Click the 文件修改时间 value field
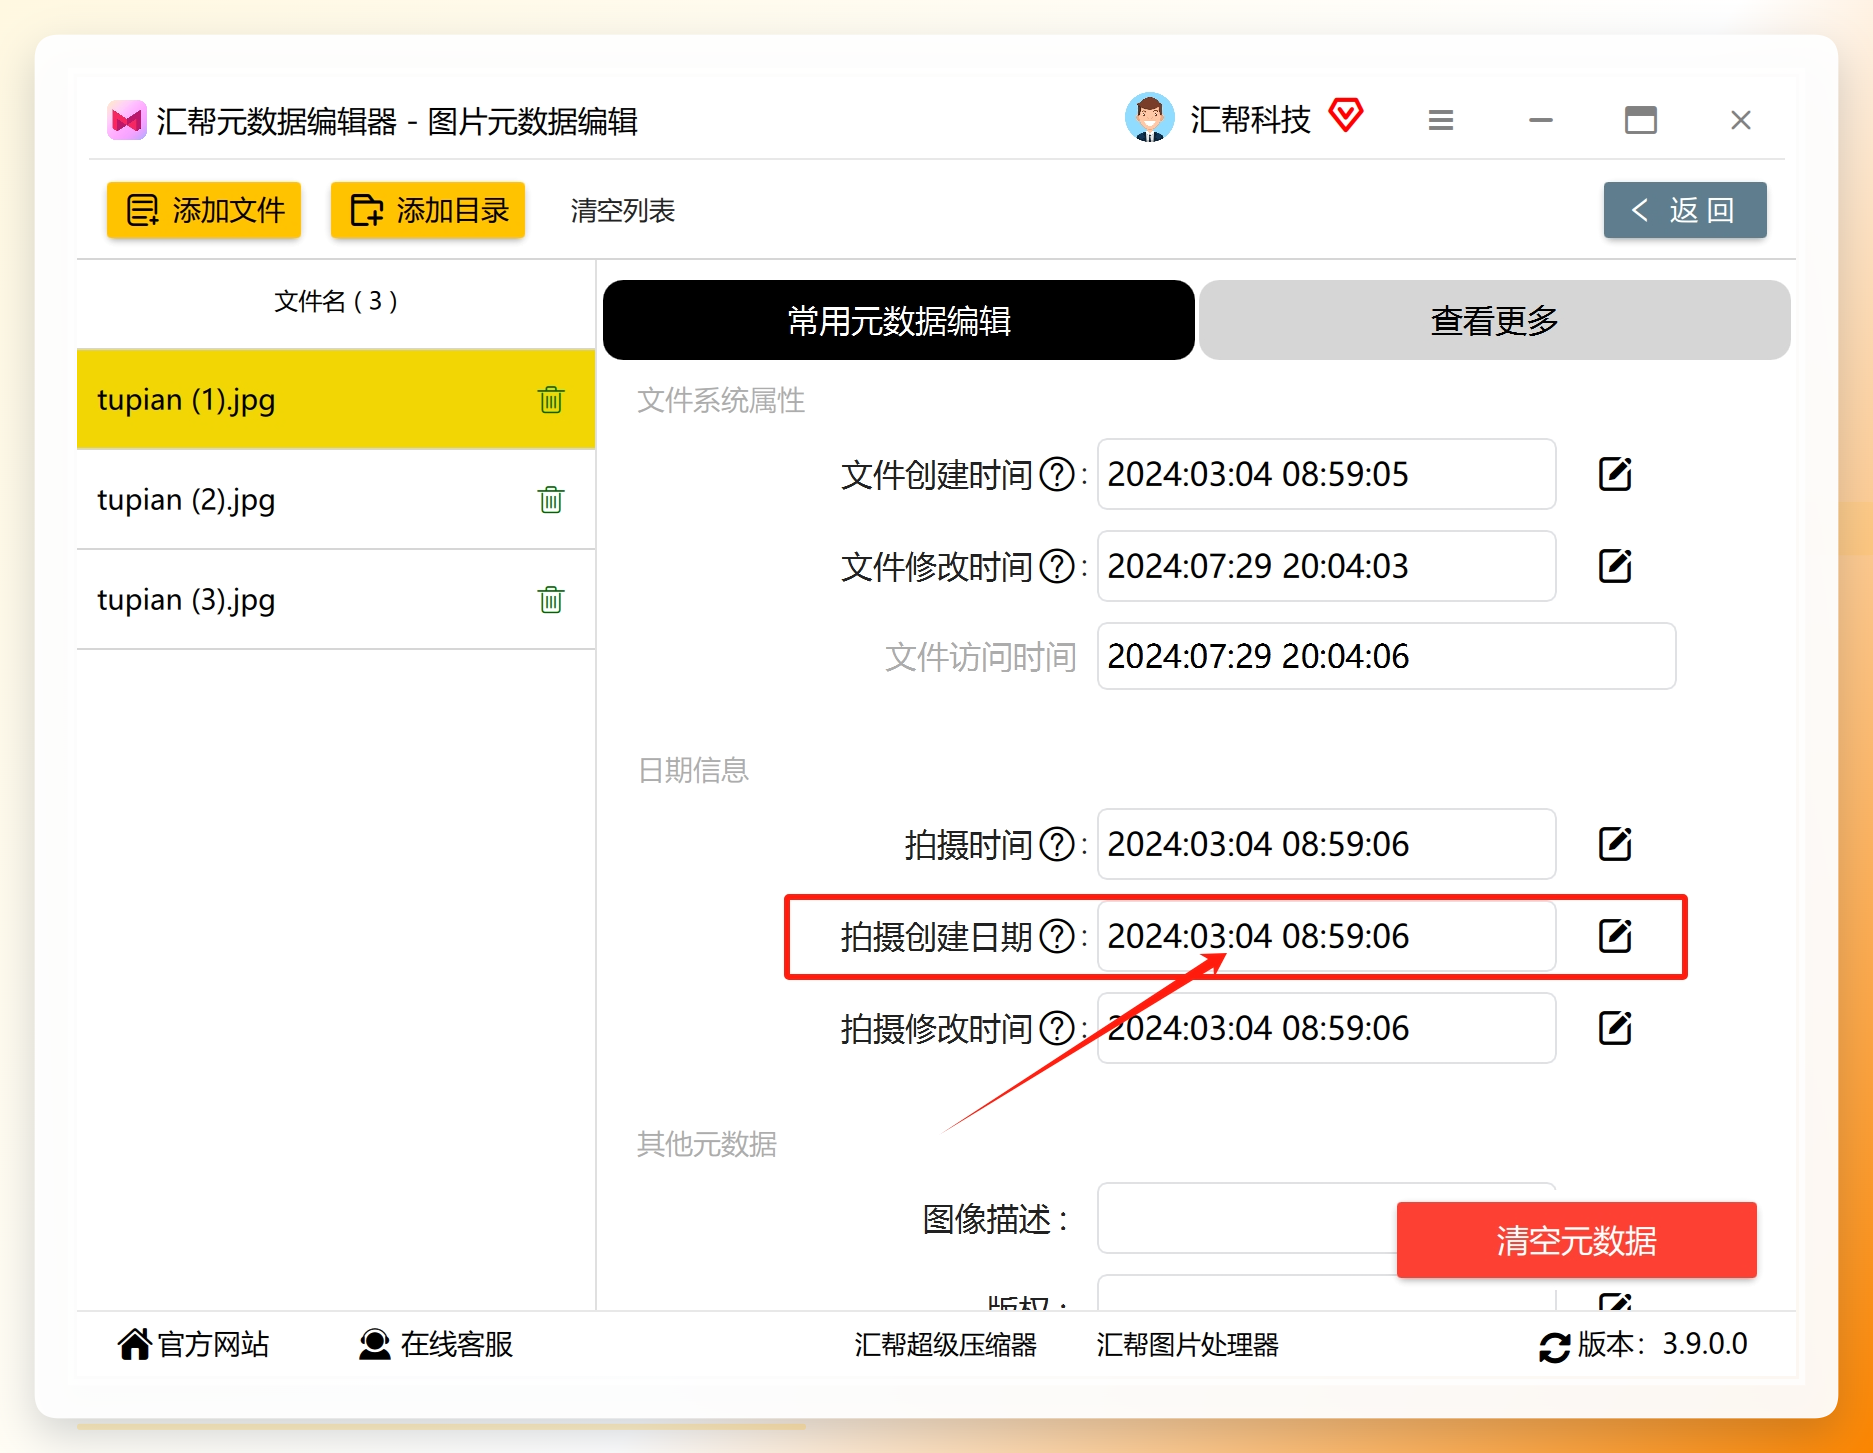This screenshot has width=1873, height=1453. tap(1326, 566)
